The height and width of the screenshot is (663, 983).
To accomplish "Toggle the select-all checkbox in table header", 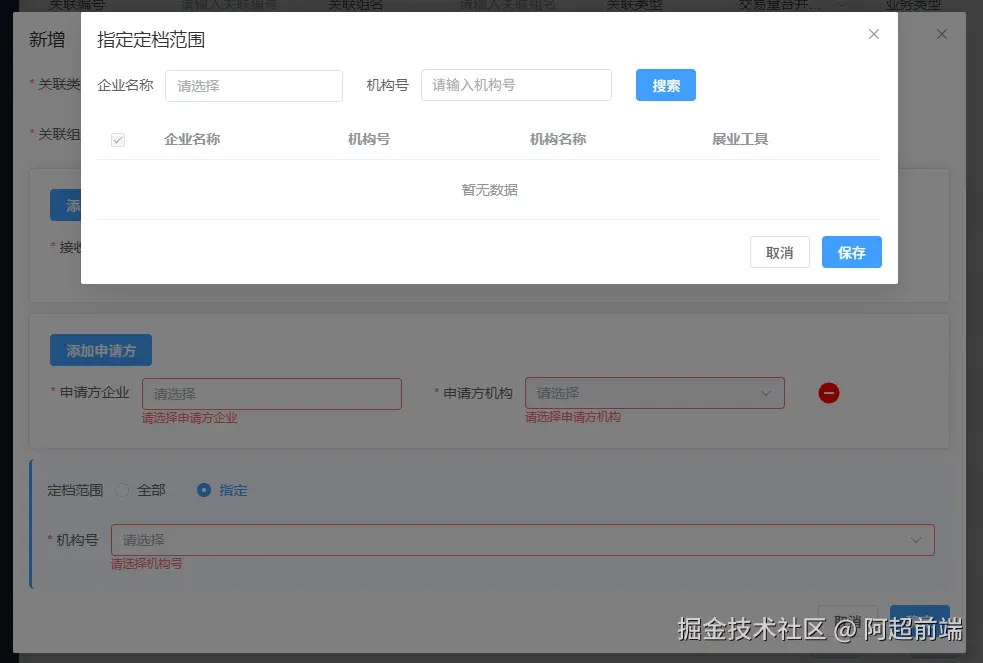I will pos(118,140).
